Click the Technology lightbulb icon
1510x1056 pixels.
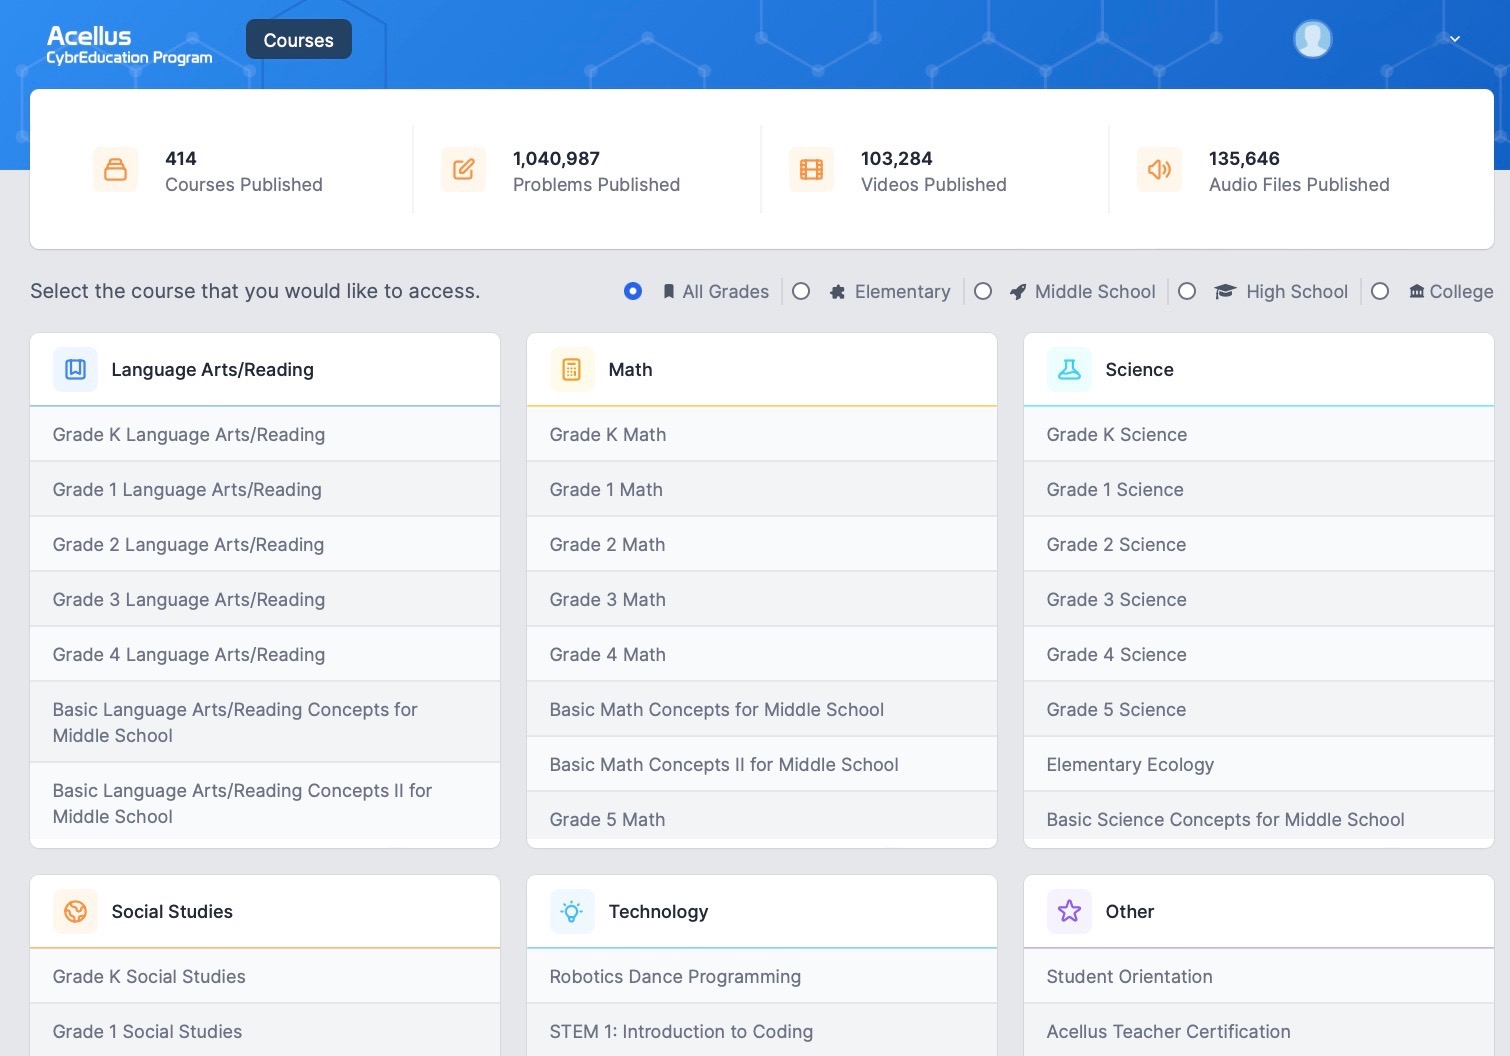(x=572, y=911)
